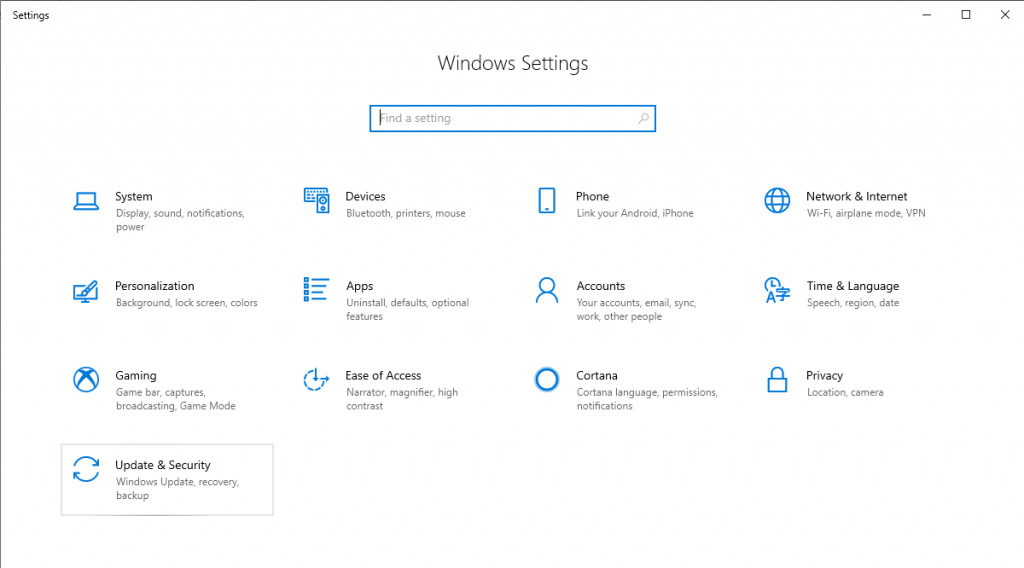Open the Network & Internet globe icon
The image size is (1024, 568).
(x=777, y=200)
